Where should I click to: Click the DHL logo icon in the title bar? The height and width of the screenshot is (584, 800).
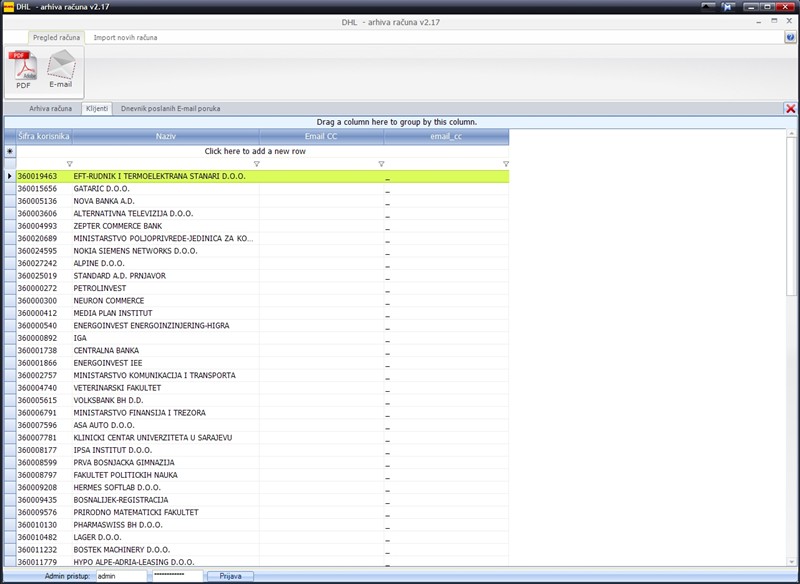(x=8, y=7)
